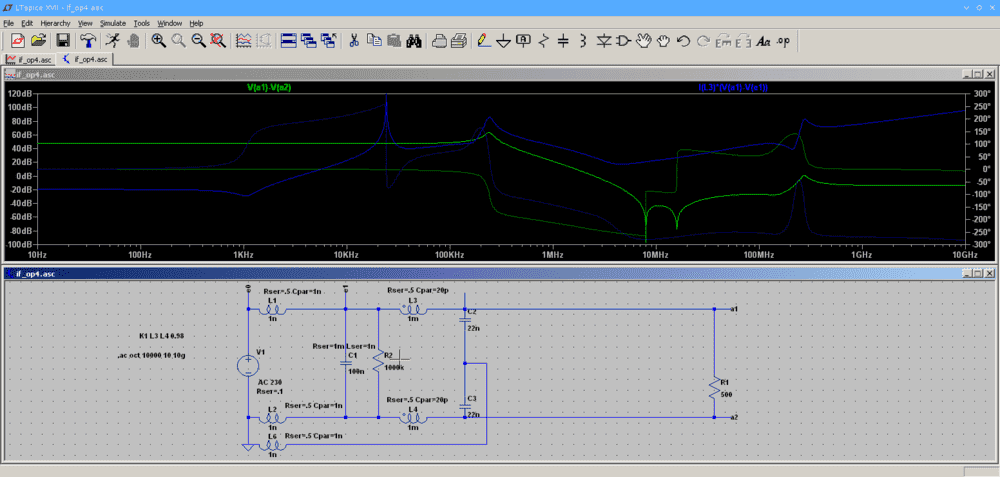Click the Run simulation icon
The width and height of the screenshot is (1000, 477).
(x=111, y=41)
